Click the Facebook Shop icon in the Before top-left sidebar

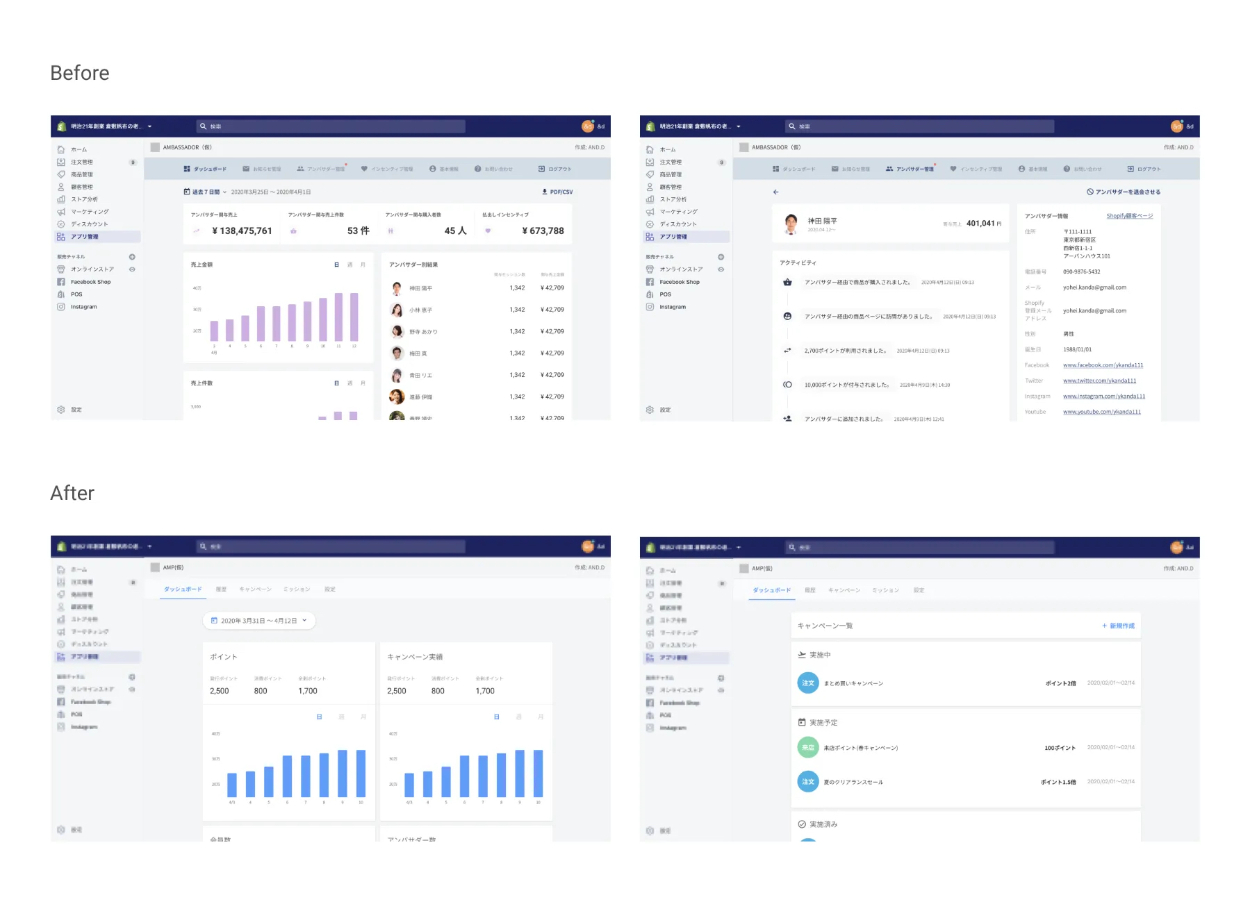pos(61,282)
